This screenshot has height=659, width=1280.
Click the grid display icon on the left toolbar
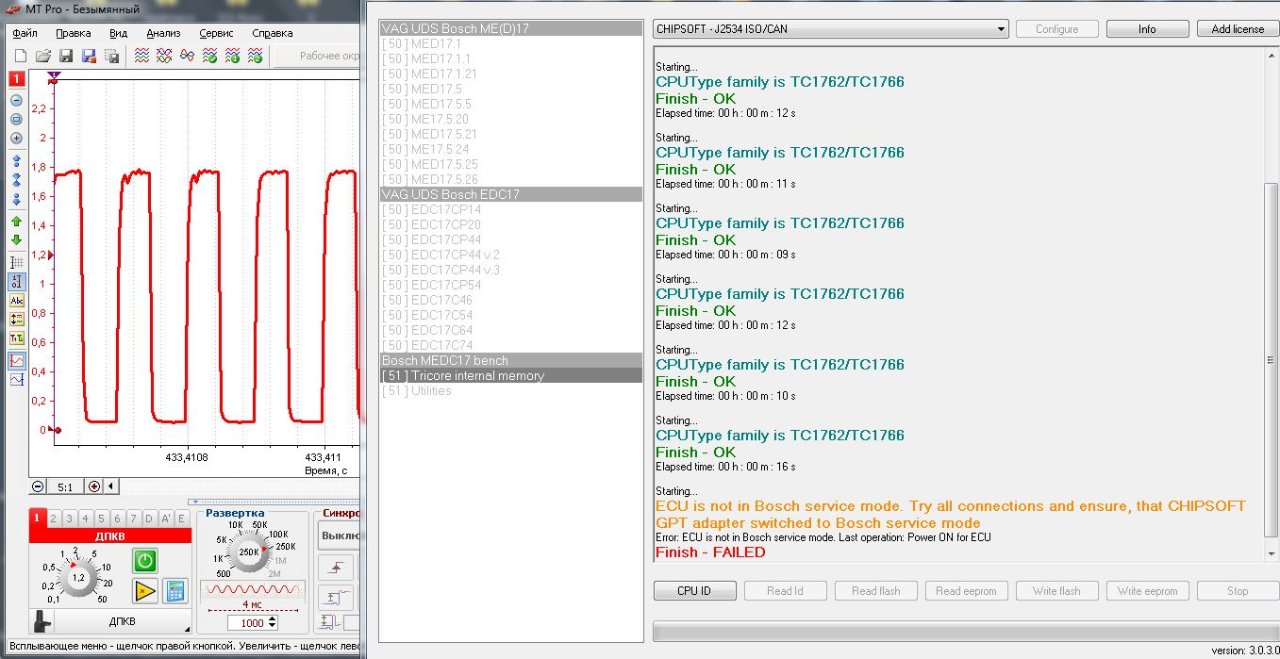pyautogui.click(x=16, y=262)
